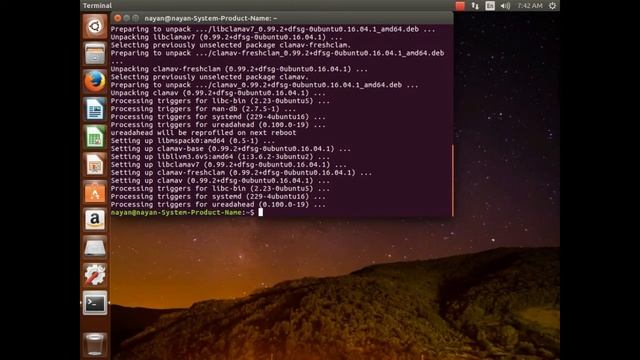The image size is (640, 360).
Task: Open LibreOffice Impress presentation icon
Action: pyautogui.click(x=95, y=165)
